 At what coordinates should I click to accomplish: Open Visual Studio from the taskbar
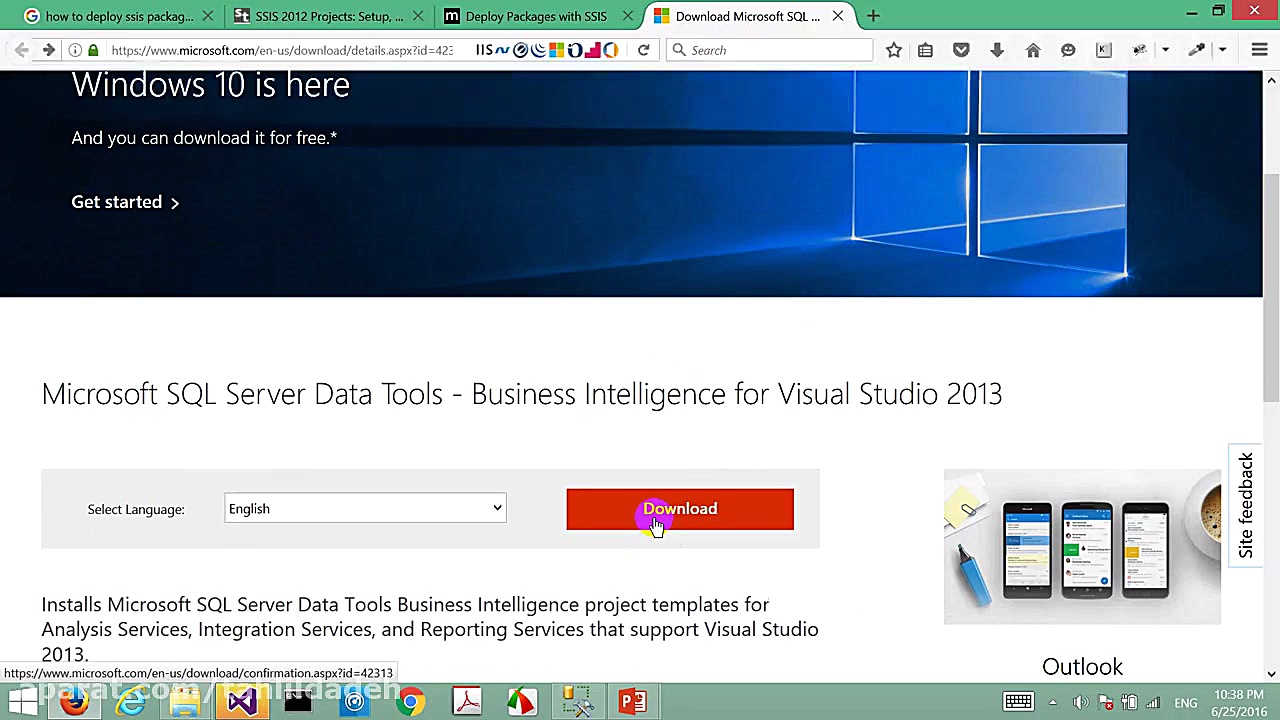click(x=242, y=702)
